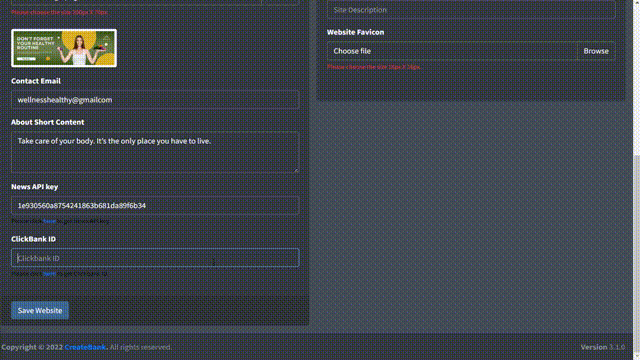Image resolution: width=640 pixels, height=360 pixels.
Task: Click the Contact Email label
Action: (36, 81)
